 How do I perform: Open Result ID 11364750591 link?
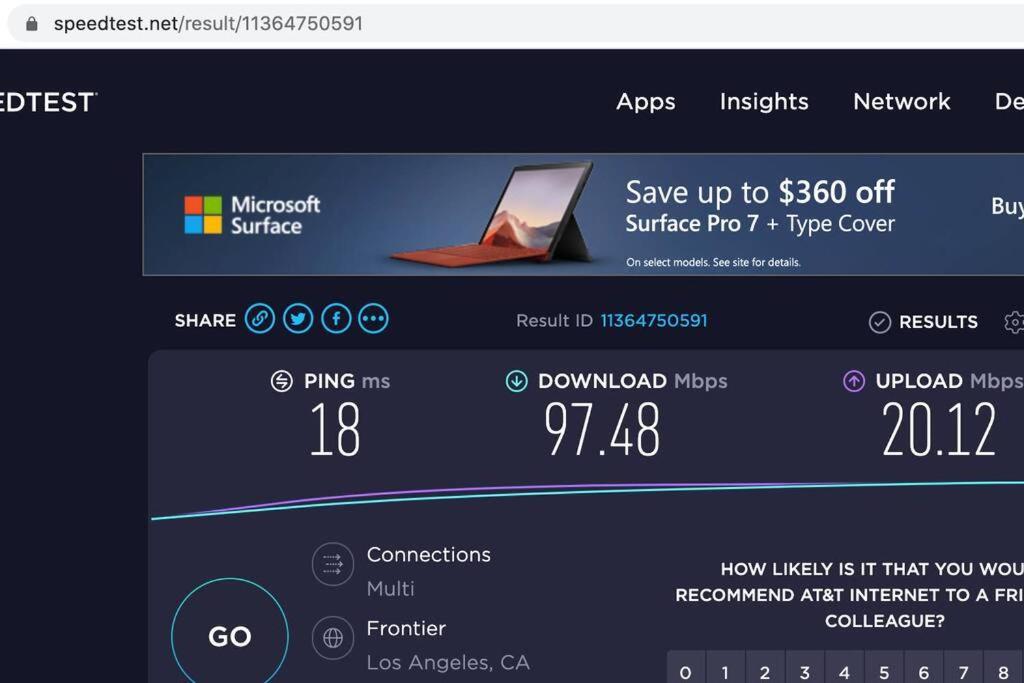click(x=653, y=321)
